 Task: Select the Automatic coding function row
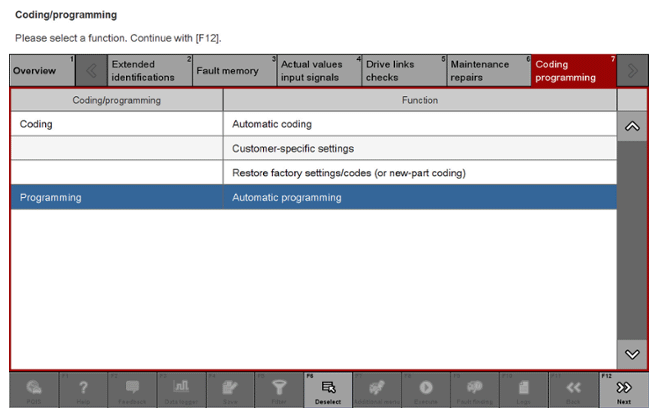point(419,124)
